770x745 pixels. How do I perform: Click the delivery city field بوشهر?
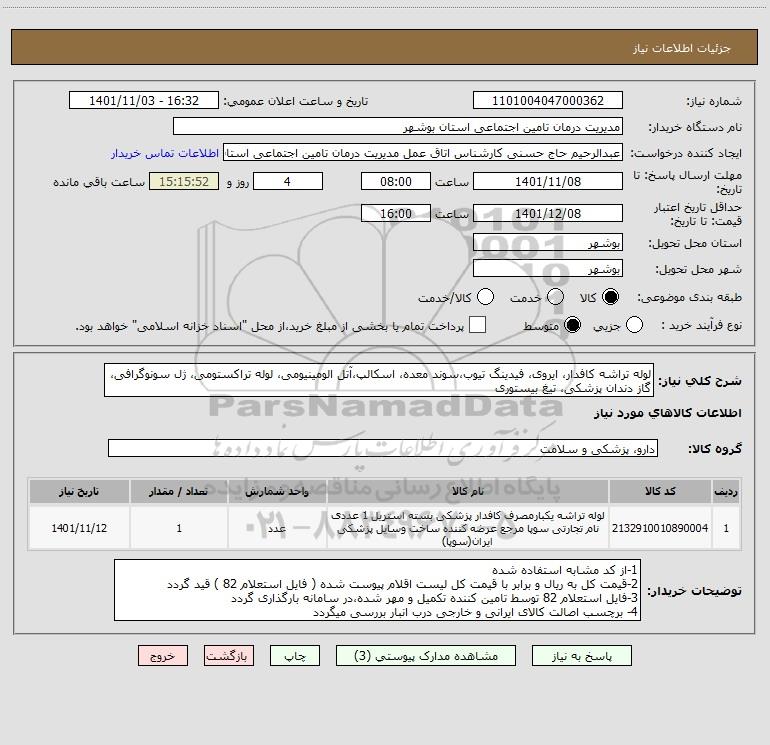[548, 269]
